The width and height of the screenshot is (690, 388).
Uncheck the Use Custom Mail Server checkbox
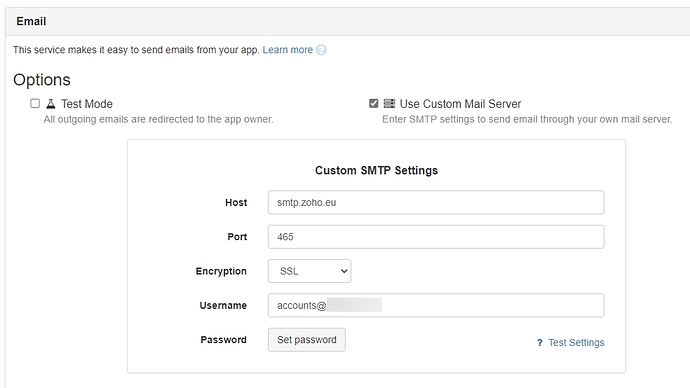(x=374, y=103)
